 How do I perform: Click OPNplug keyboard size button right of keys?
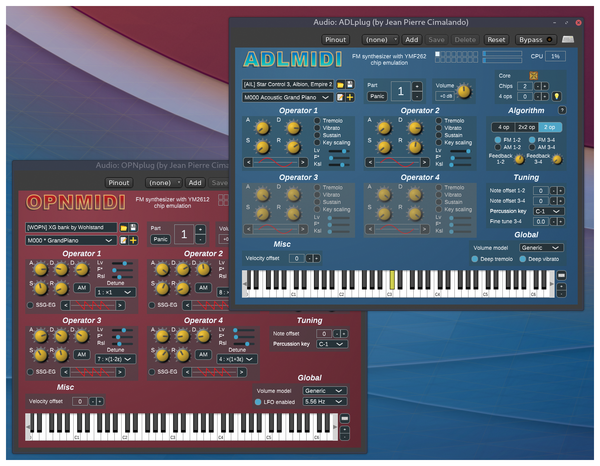(x=344, y=419)
